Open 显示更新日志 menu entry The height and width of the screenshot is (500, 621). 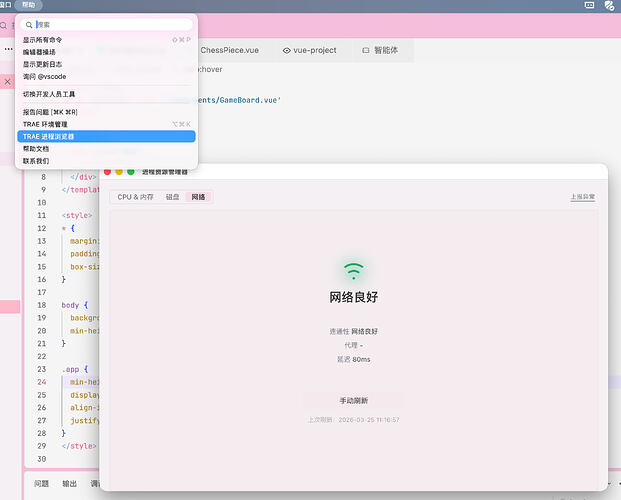pyautogui.click(x=106, y=64)
